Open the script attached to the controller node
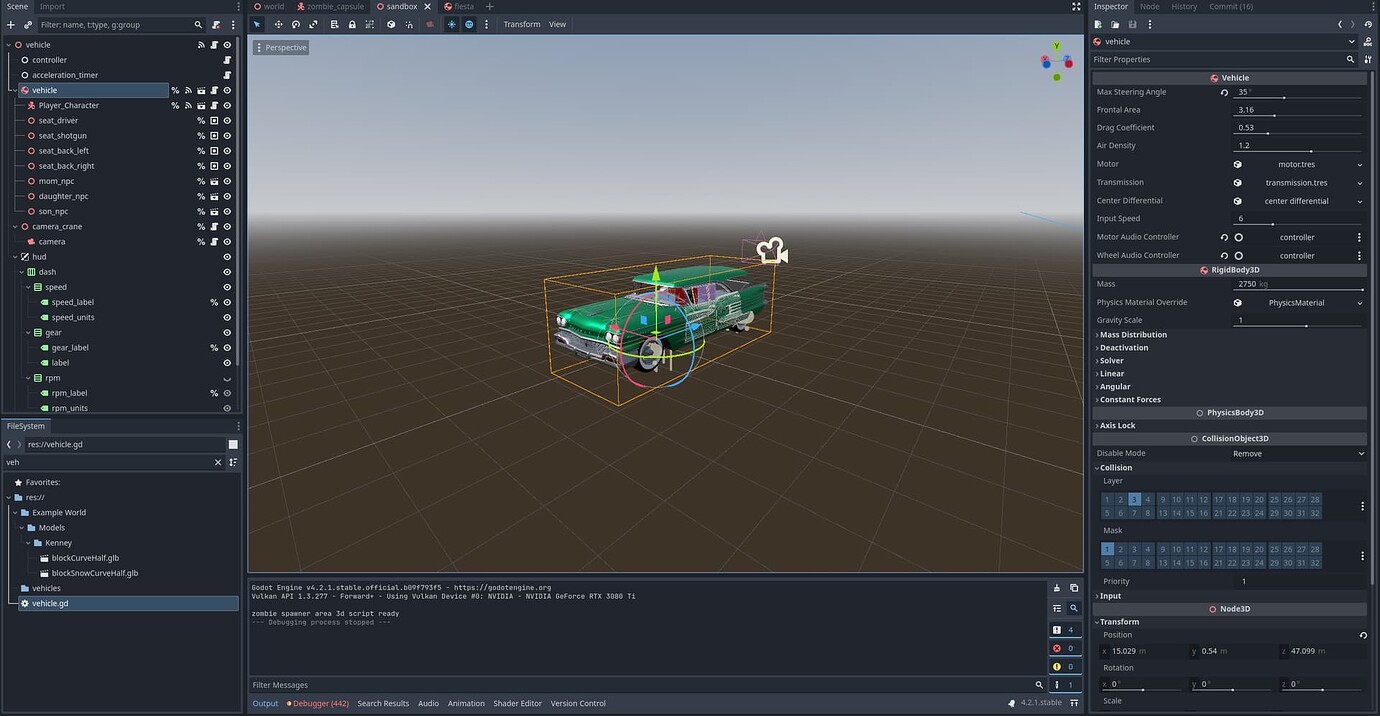The image size is (1380, 716). click(x=227, y=60)
